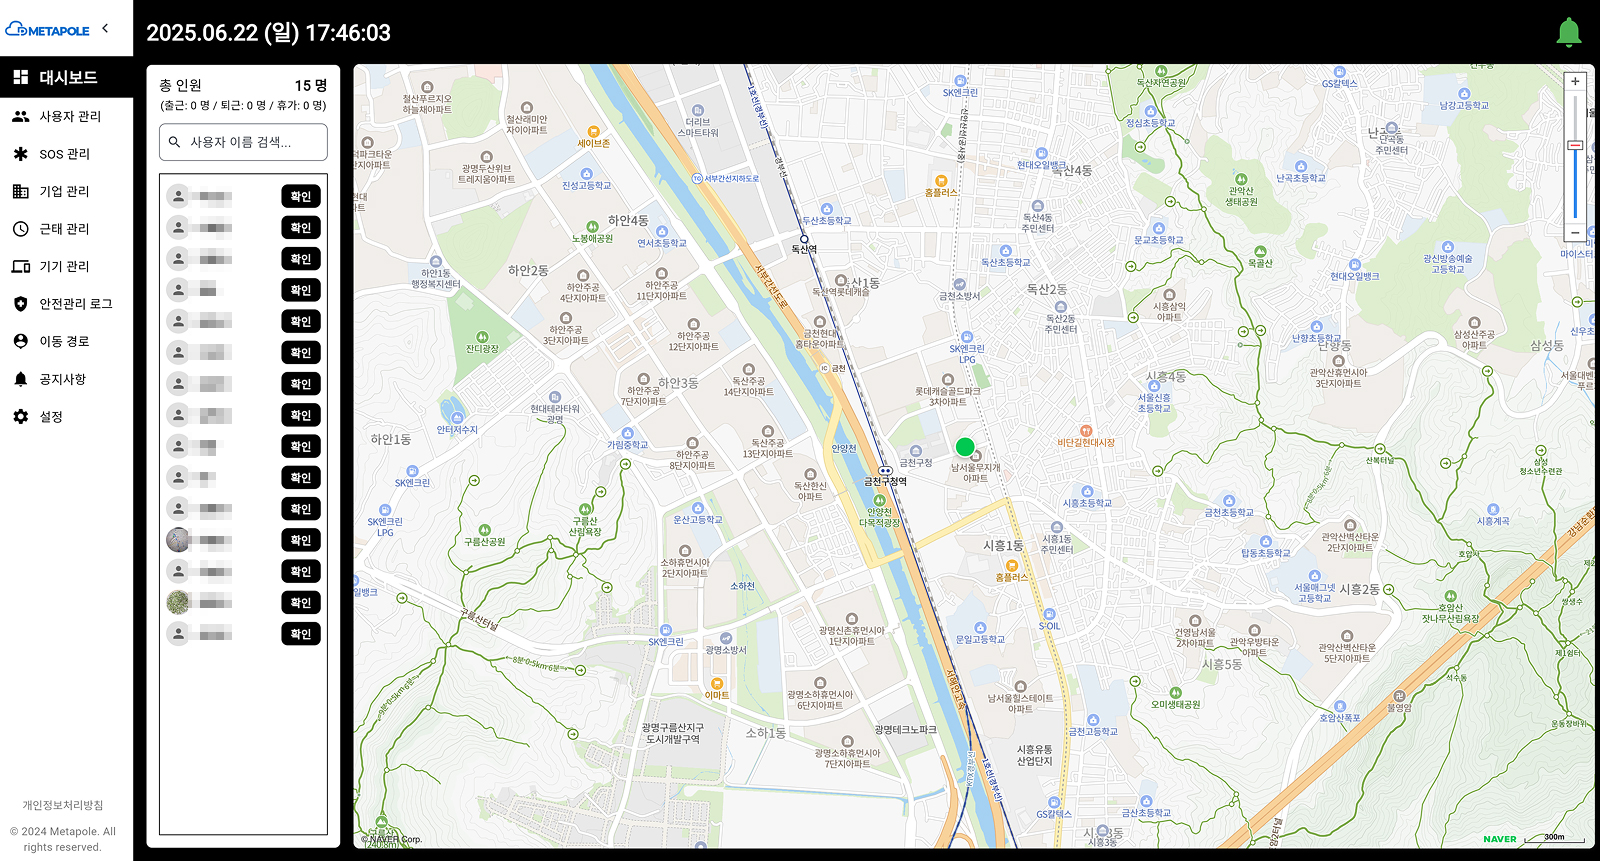Open 대시보드 from the sidebar

(66, 77)
